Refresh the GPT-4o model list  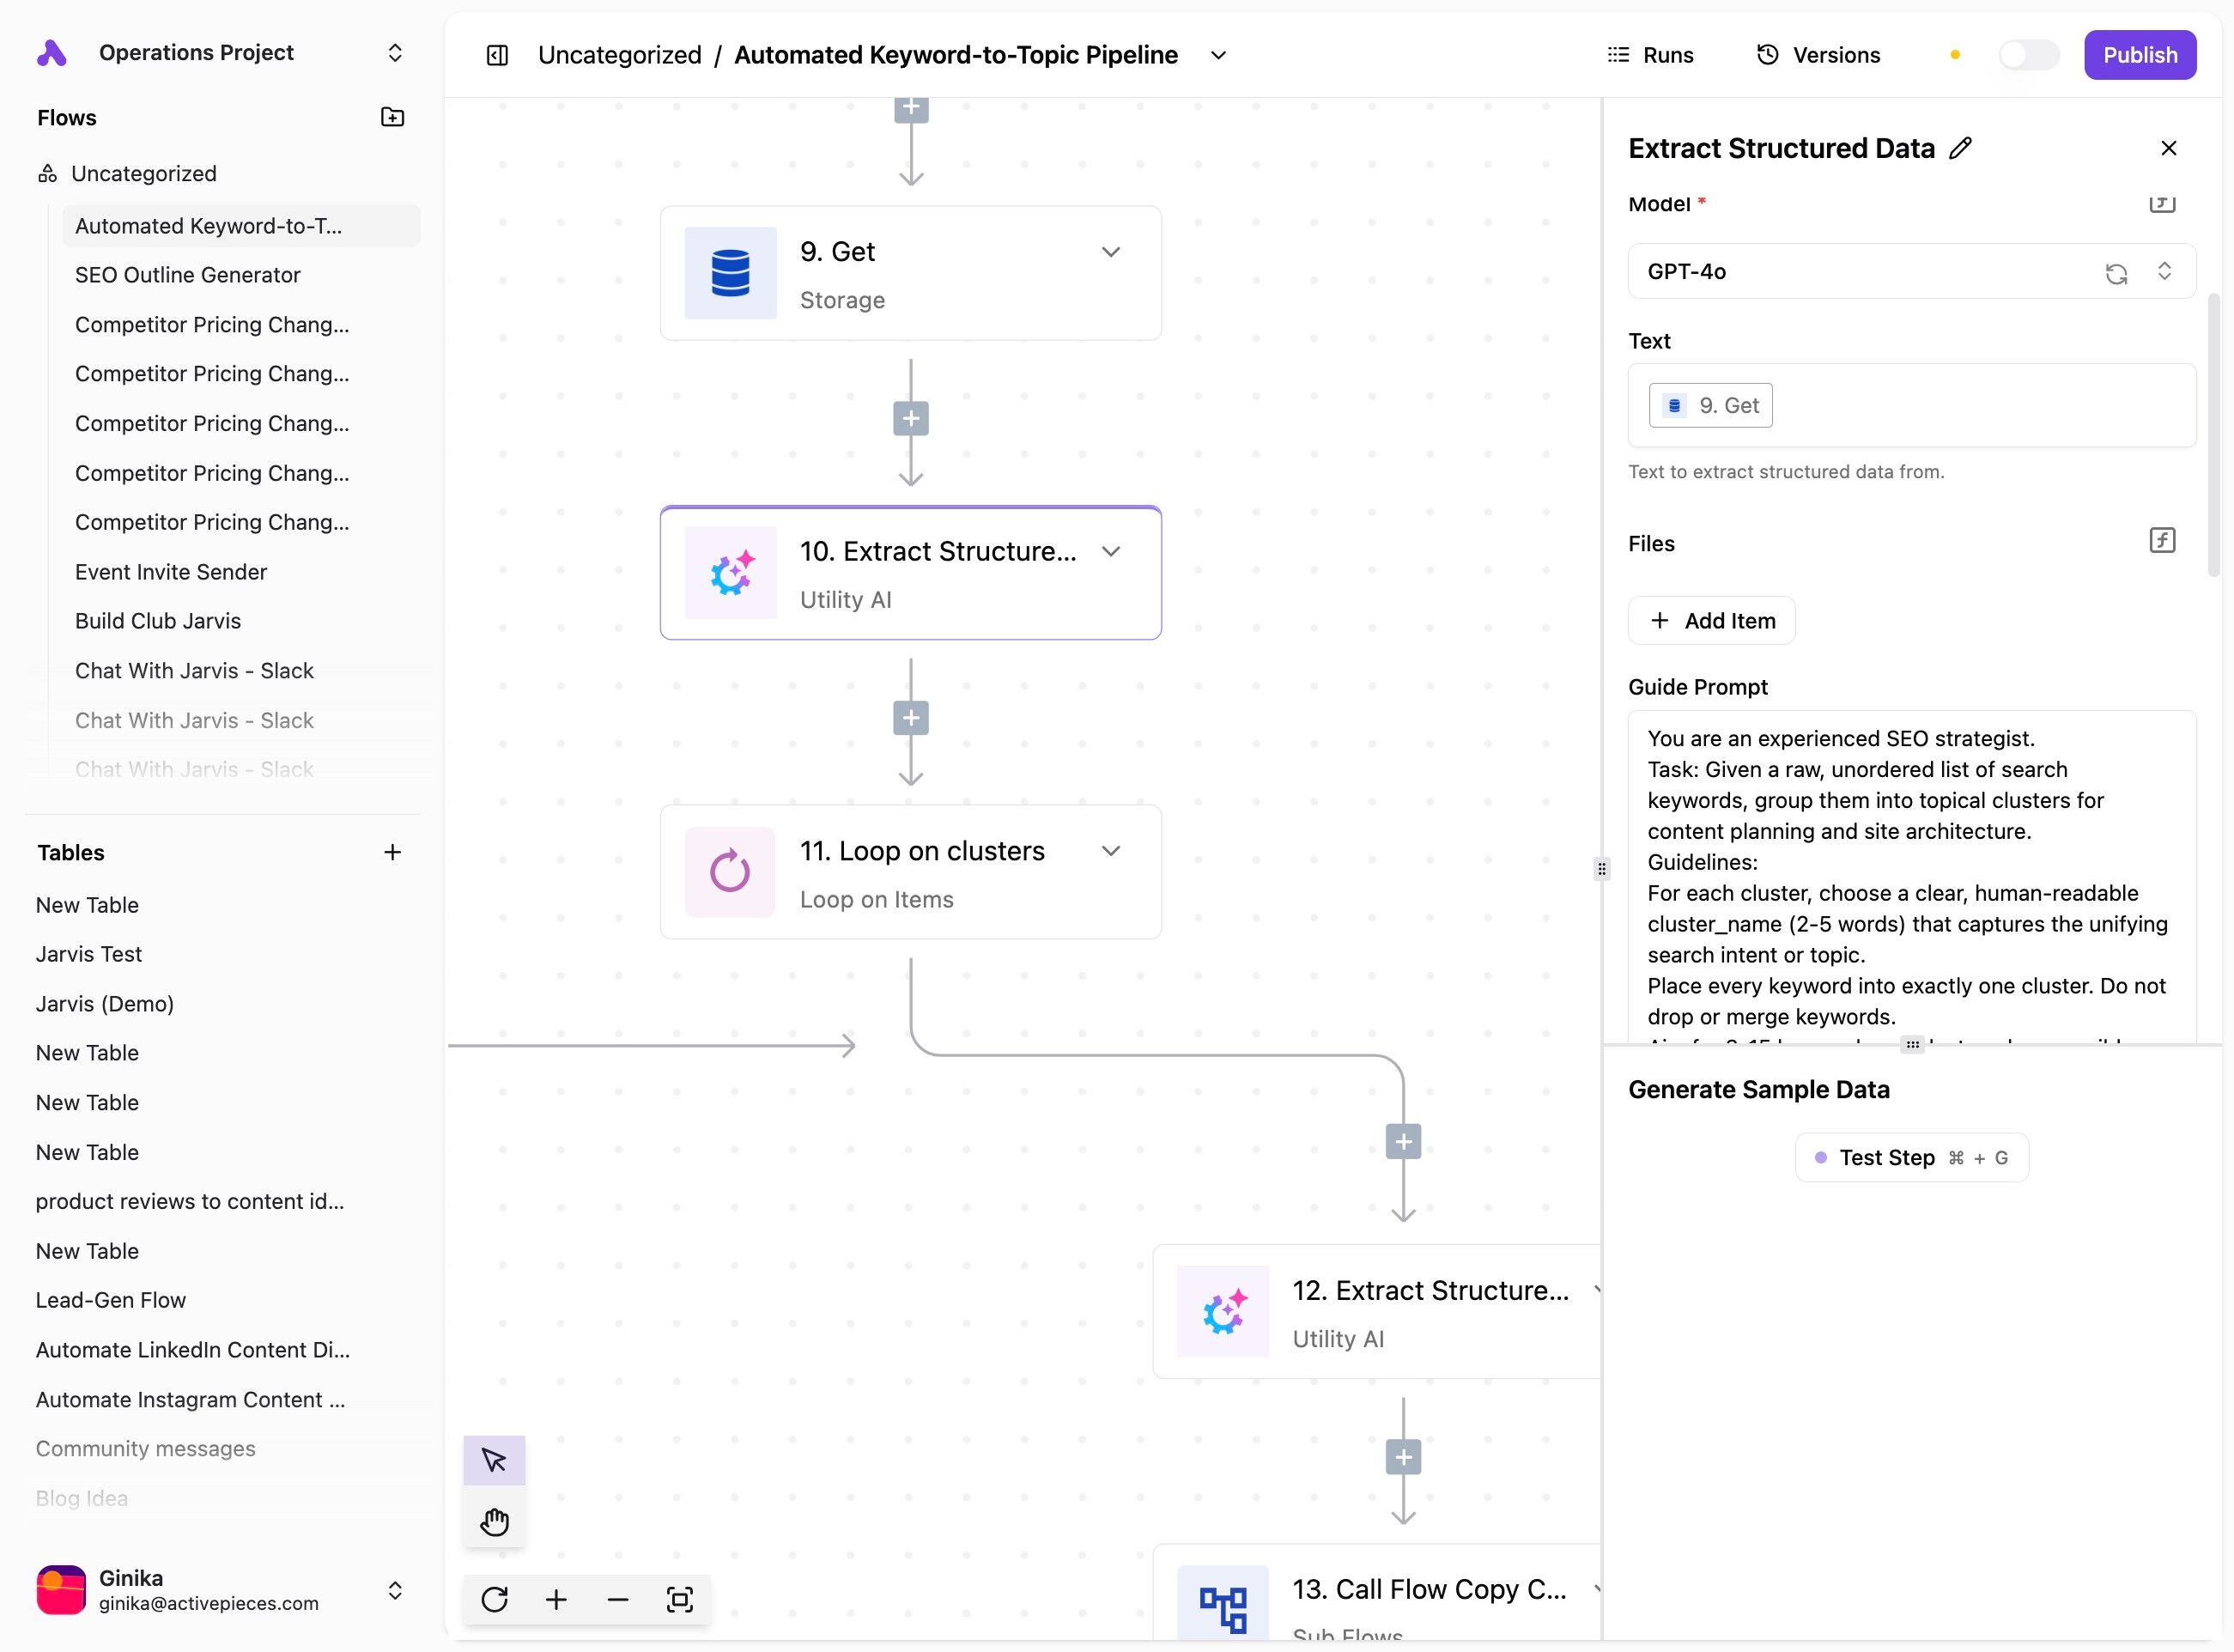(2115, 273)
